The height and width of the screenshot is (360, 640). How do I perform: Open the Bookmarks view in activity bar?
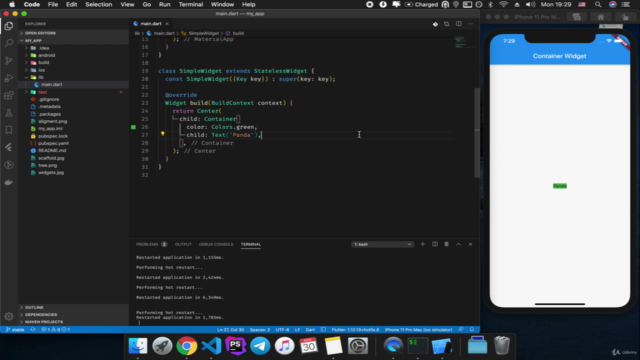[9, 130]
